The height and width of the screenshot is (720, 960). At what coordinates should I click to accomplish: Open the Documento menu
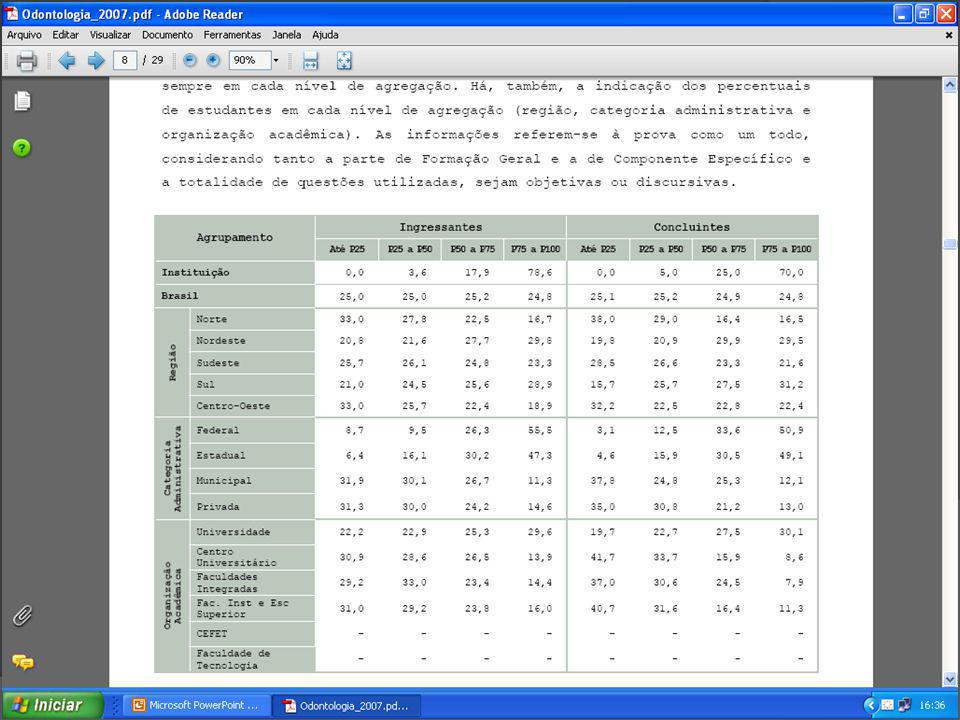point(167,35)
